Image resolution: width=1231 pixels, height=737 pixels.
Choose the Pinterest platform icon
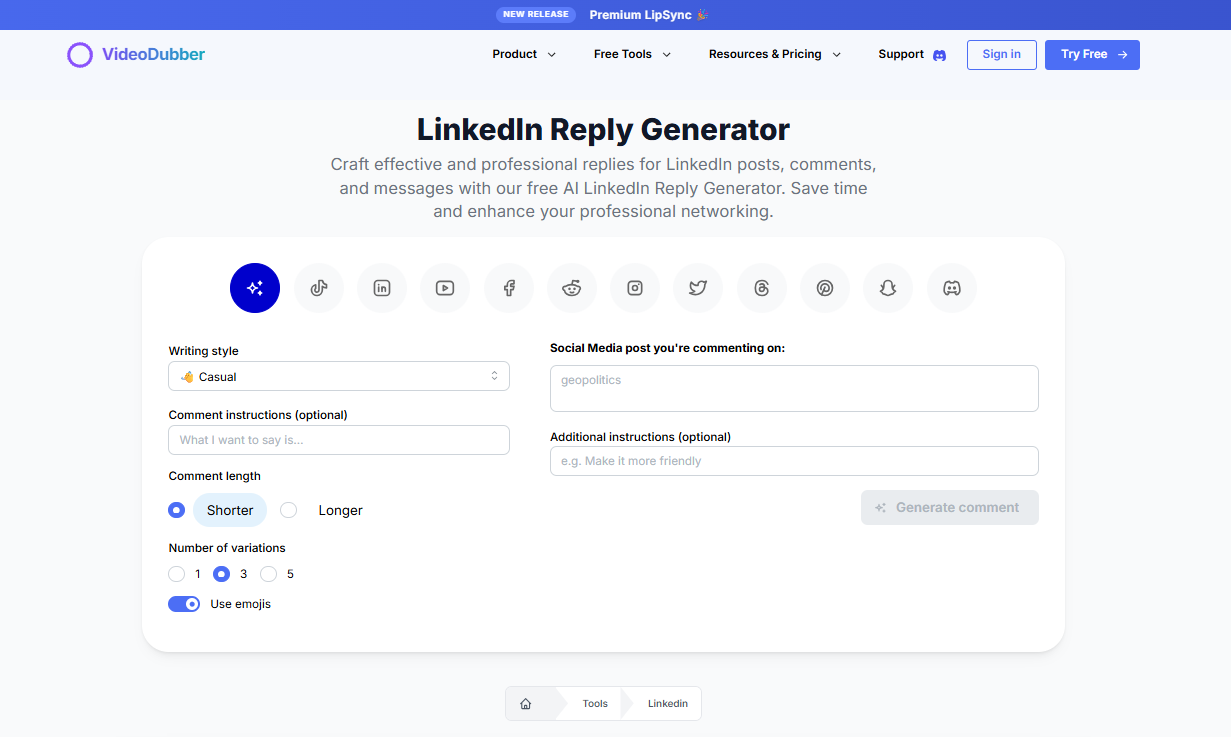[825, 288]
